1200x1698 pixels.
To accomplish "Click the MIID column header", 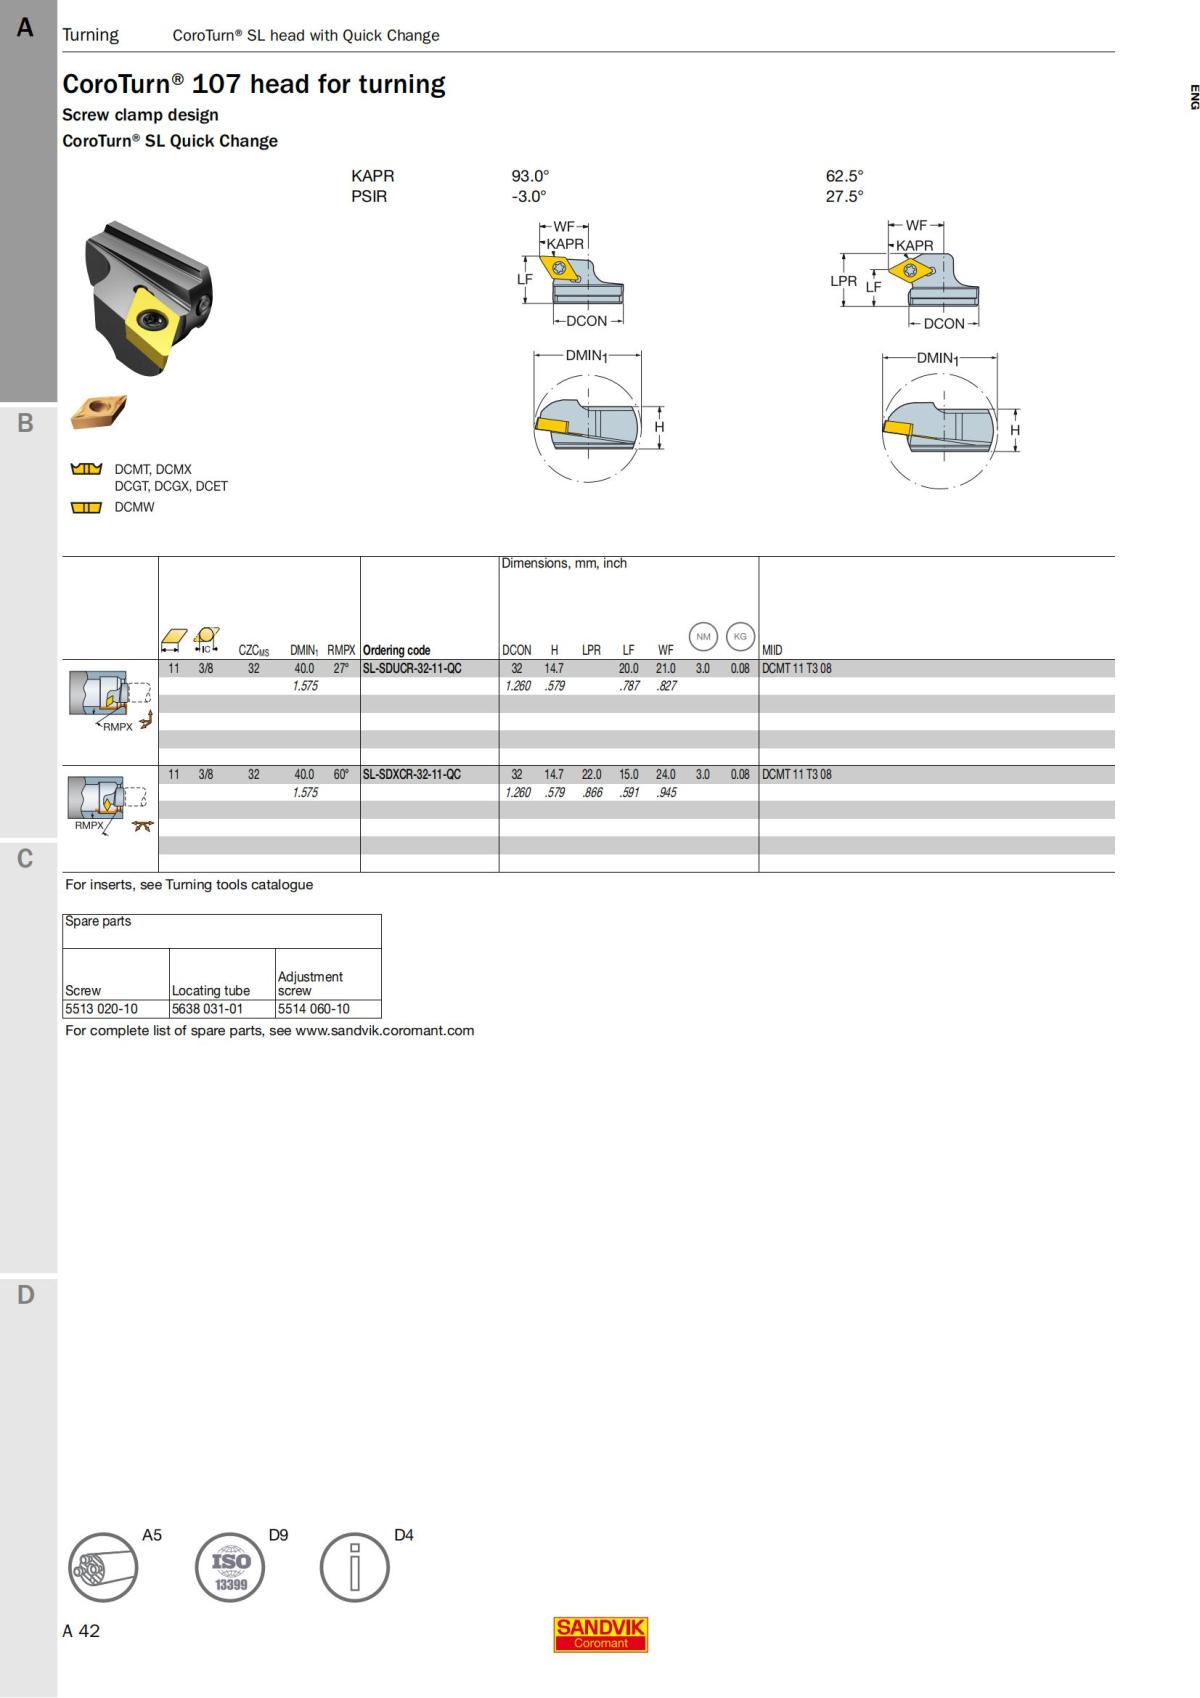I will (x=772, y=650).
